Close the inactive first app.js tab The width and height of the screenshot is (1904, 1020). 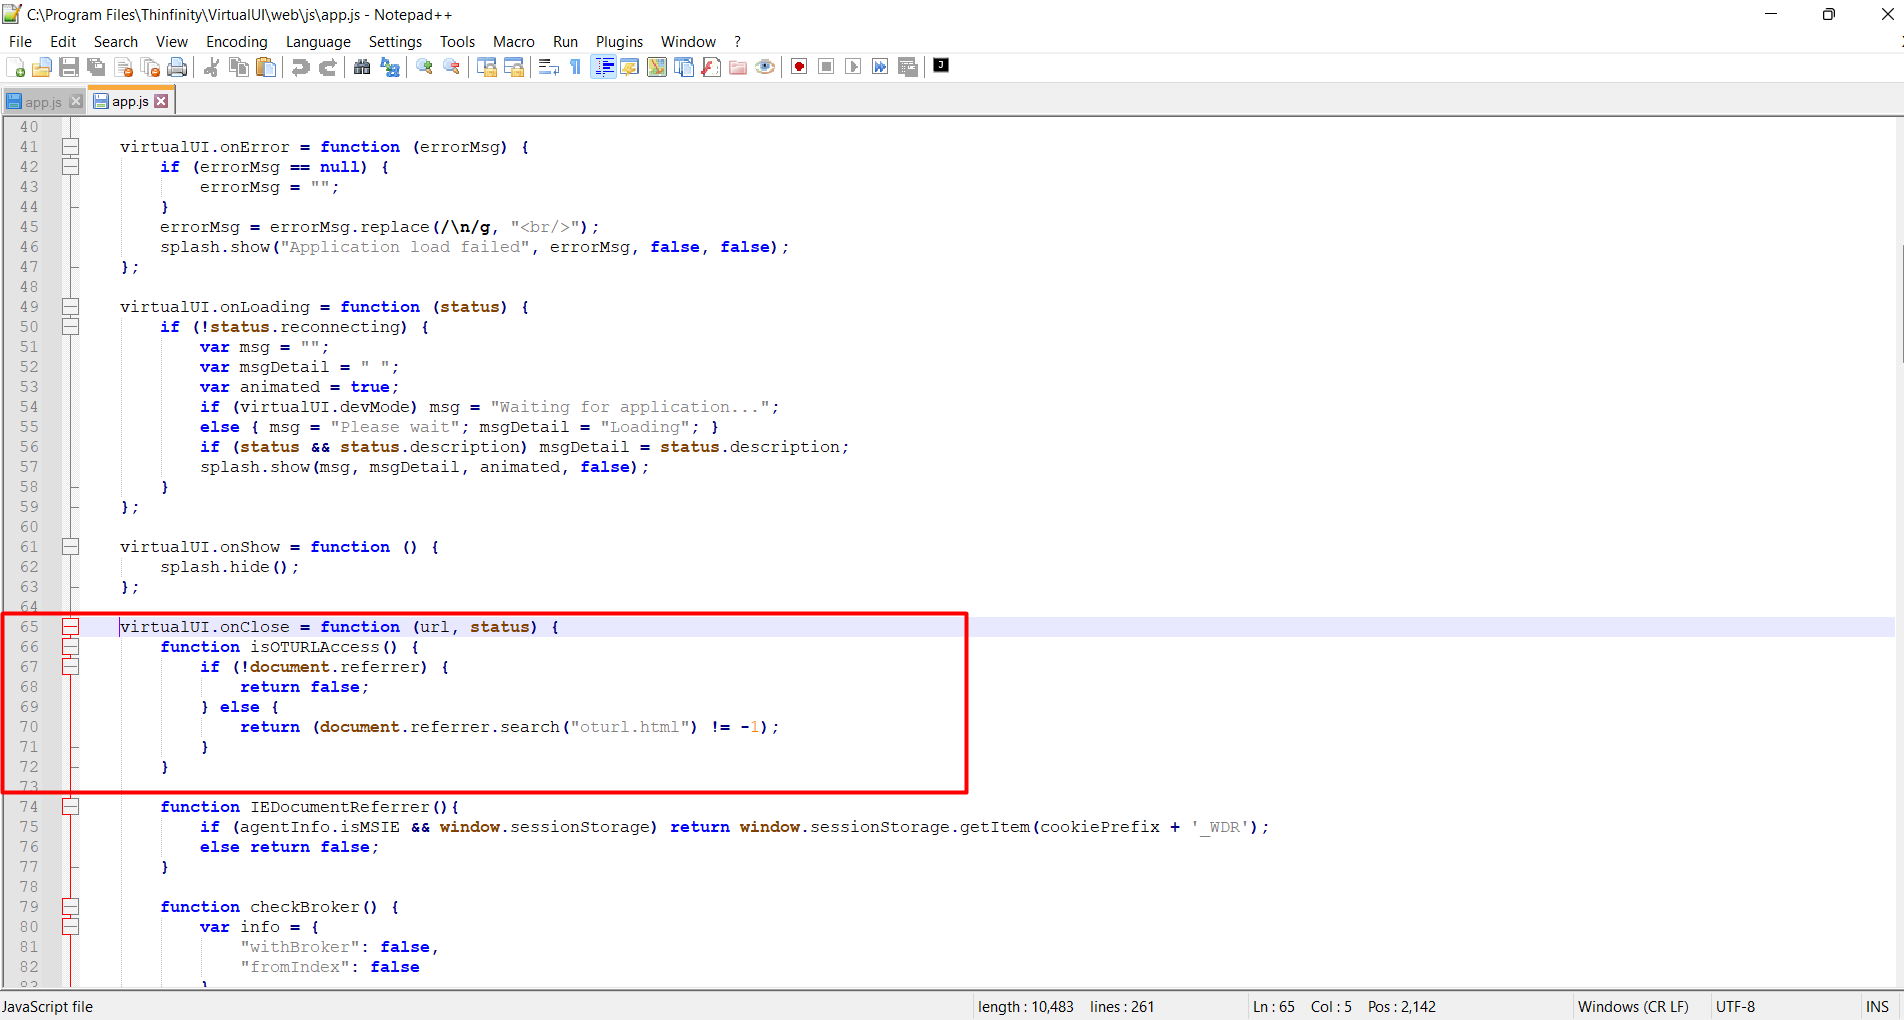75,101
